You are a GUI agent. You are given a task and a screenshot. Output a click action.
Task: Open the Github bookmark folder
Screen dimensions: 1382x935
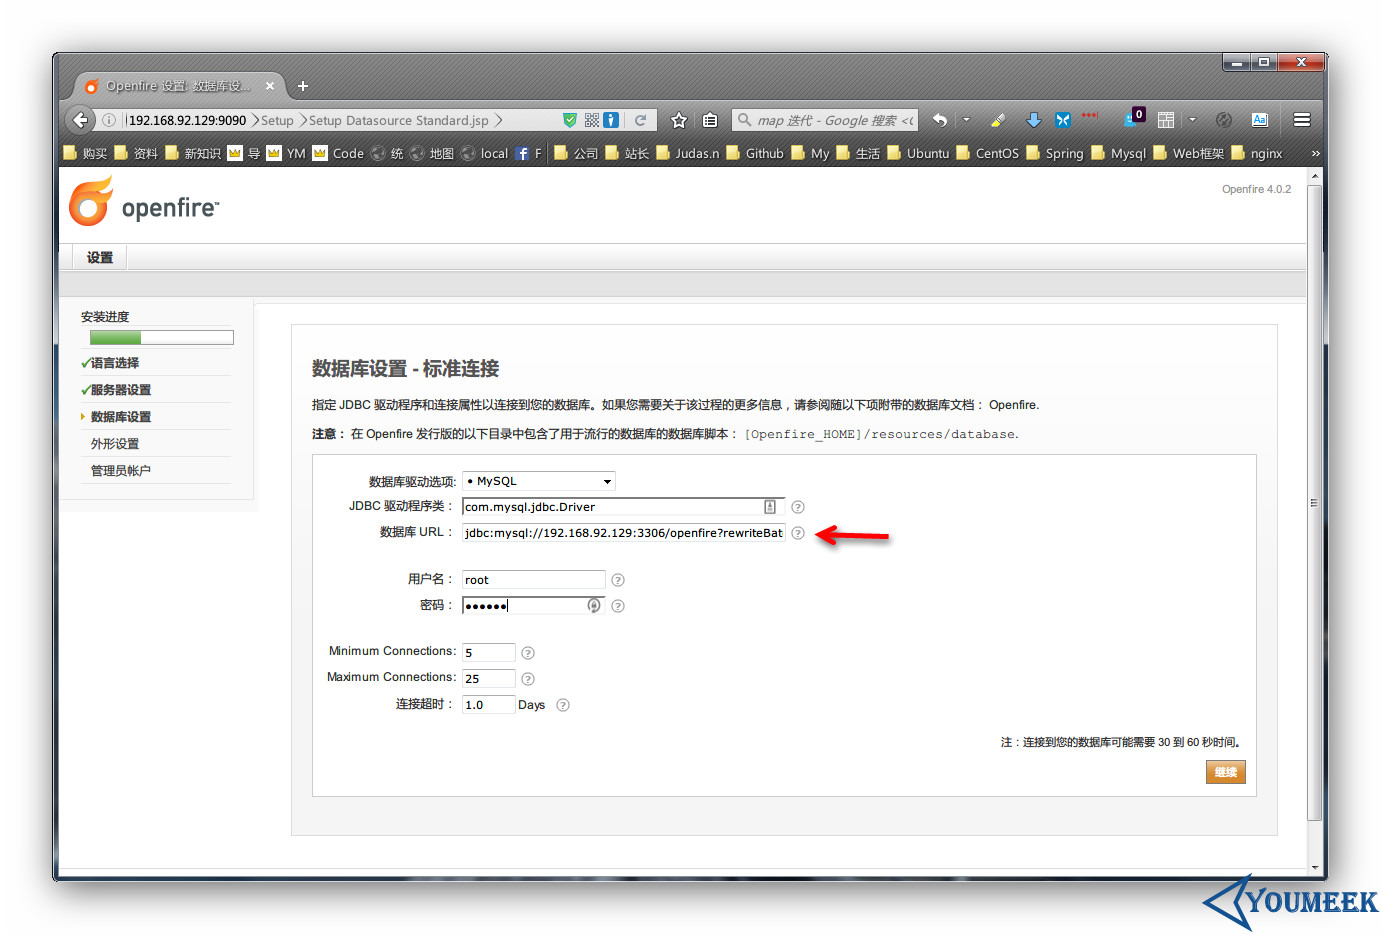coord(755,153)
